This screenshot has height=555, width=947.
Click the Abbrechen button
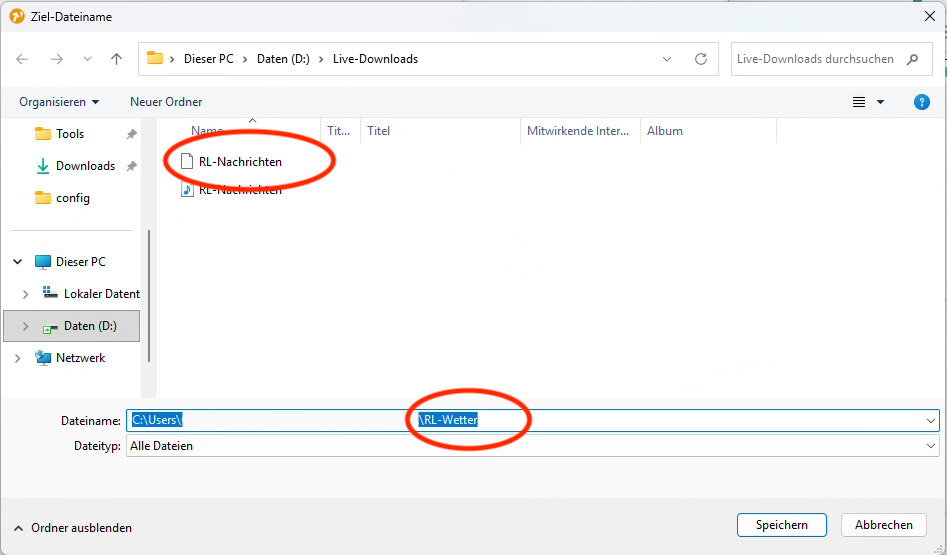pos(883,525)
